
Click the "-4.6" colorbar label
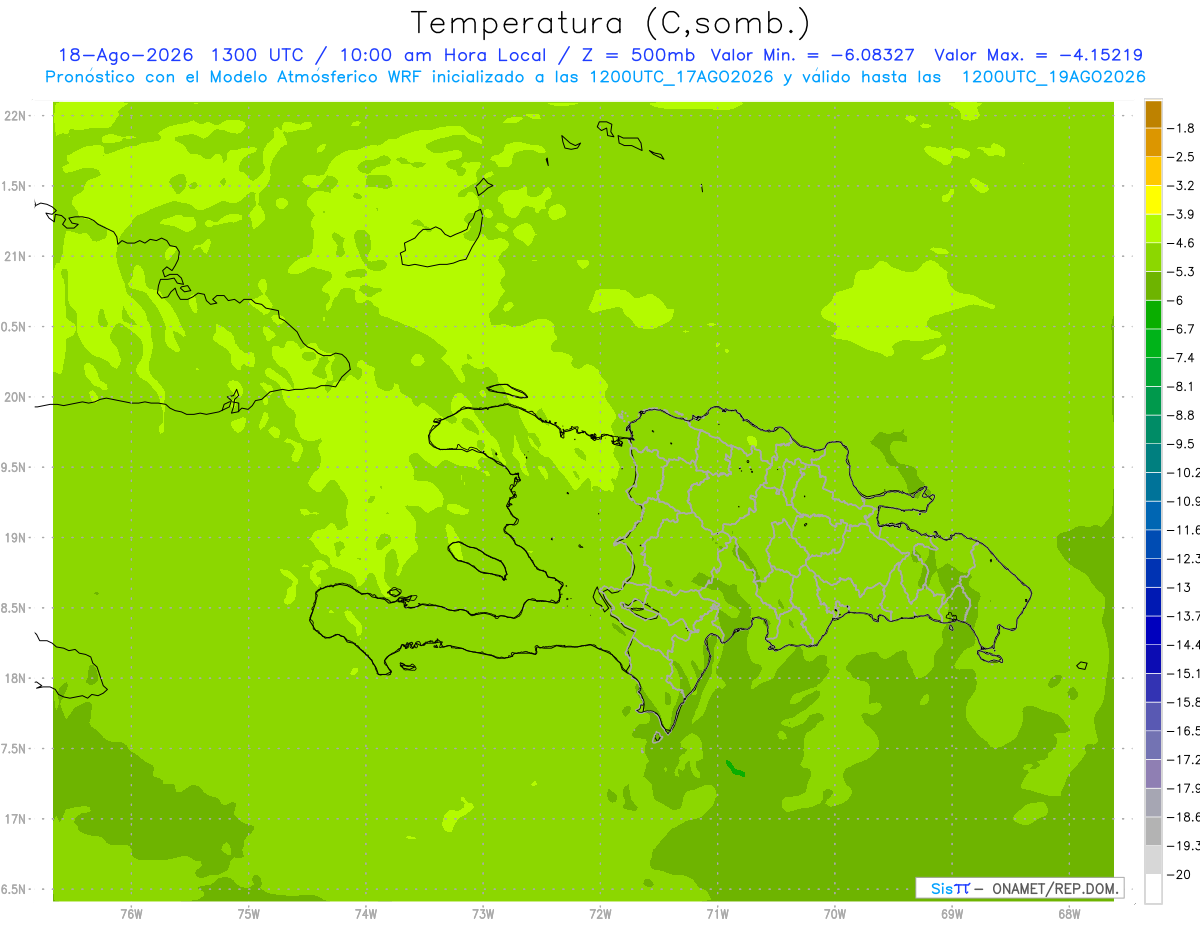pos(1181,243)
